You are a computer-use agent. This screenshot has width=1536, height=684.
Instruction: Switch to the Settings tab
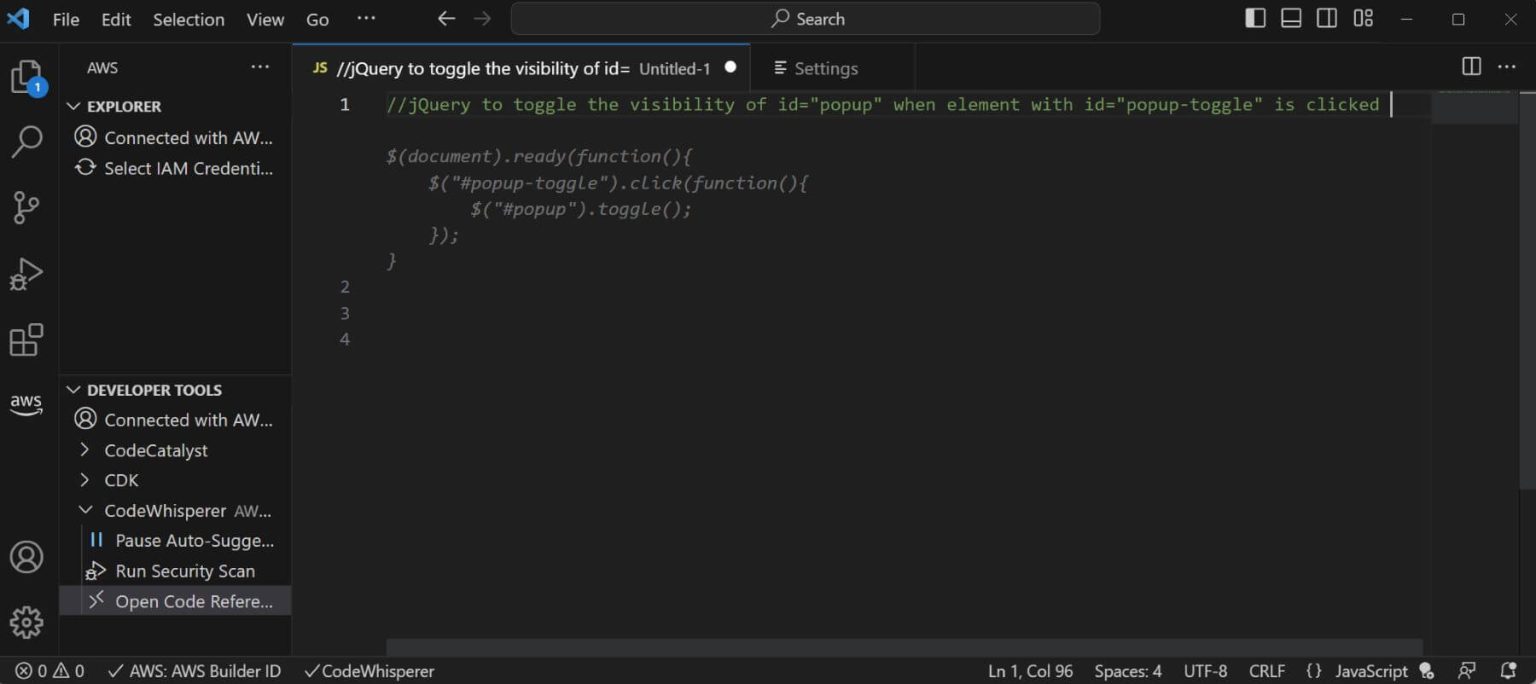[x=826, y=68]
